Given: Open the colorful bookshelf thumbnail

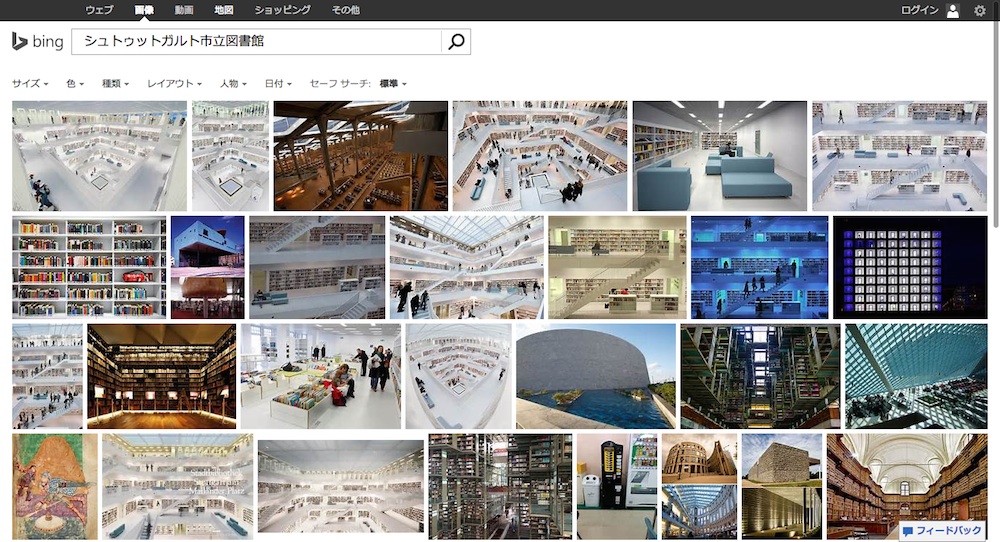Looking at the screenshot, I should (x=89, y=267).
